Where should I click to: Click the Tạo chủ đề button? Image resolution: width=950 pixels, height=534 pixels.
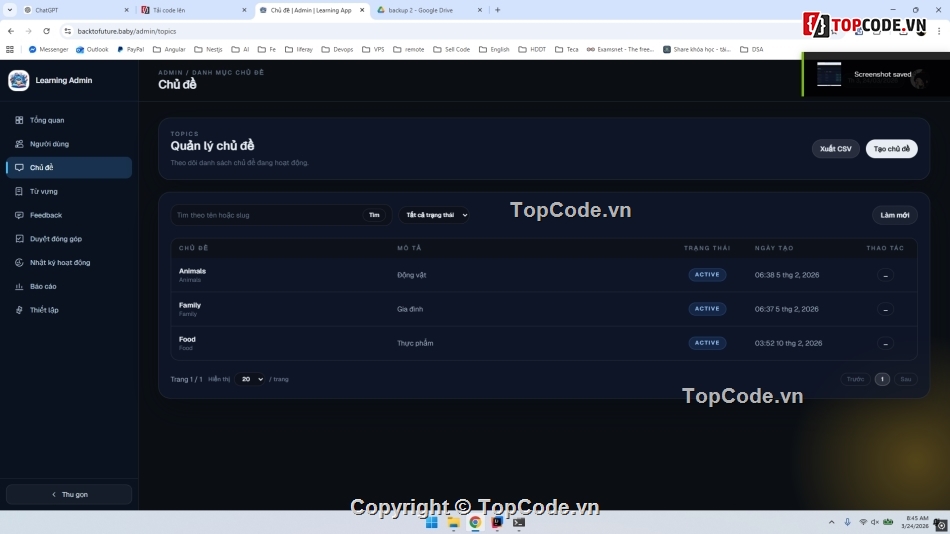891,149
